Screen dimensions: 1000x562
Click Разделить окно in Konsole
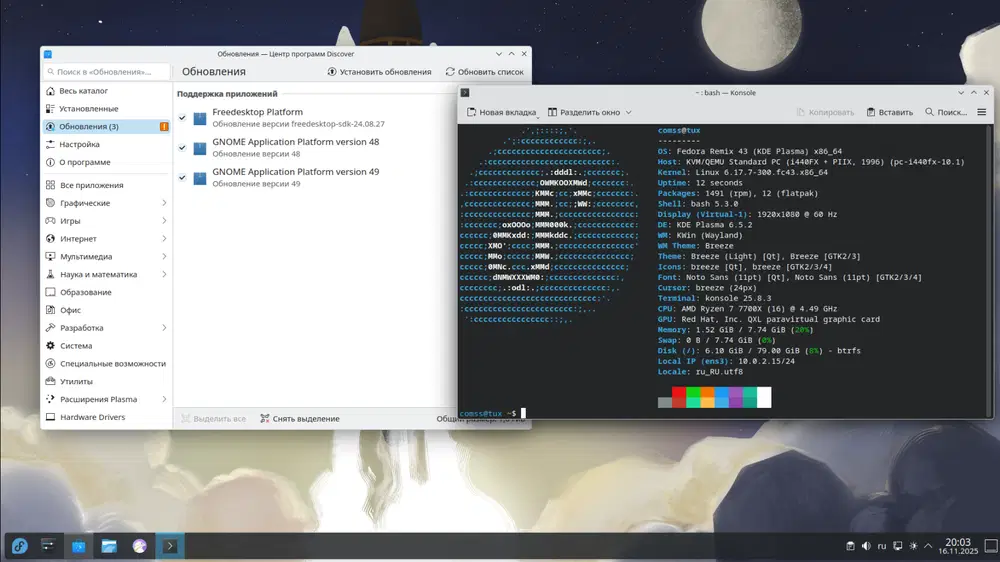click(584, 112)
